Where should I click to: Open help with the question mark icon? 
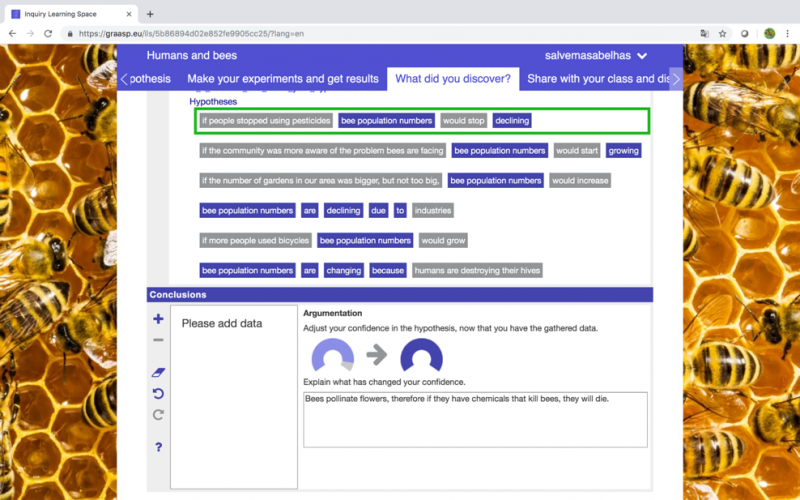pos(159,447)
